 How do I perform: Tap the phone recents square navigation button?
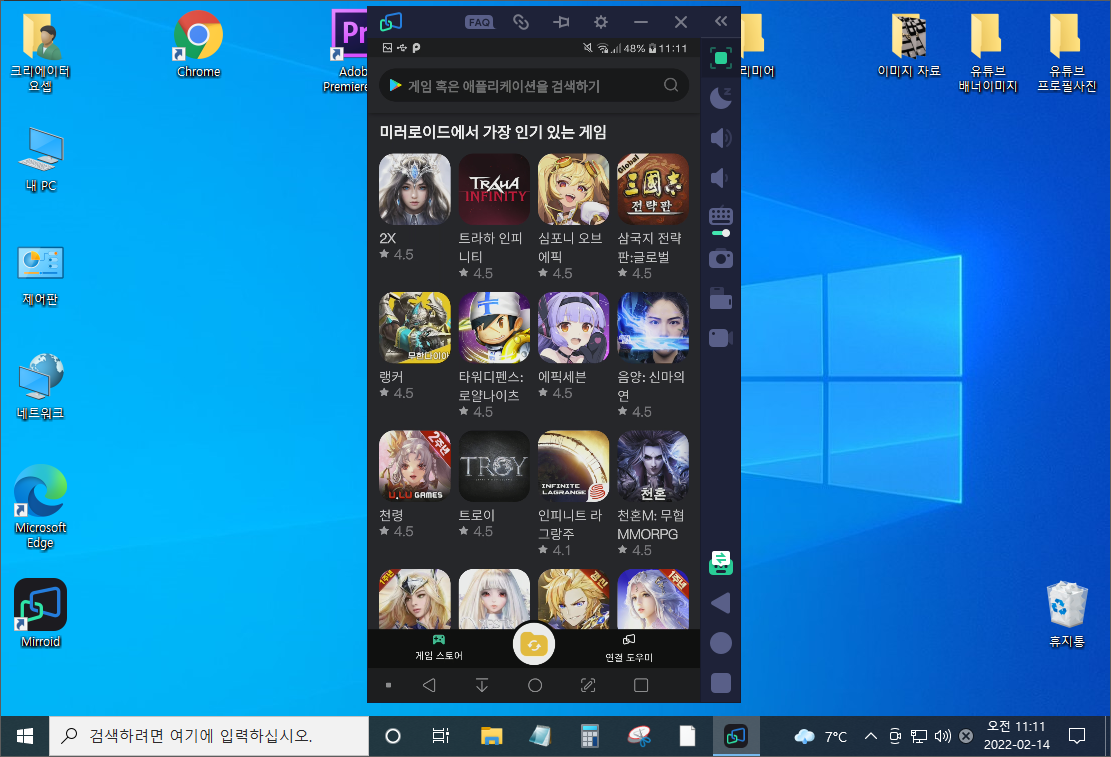[641, 685]
